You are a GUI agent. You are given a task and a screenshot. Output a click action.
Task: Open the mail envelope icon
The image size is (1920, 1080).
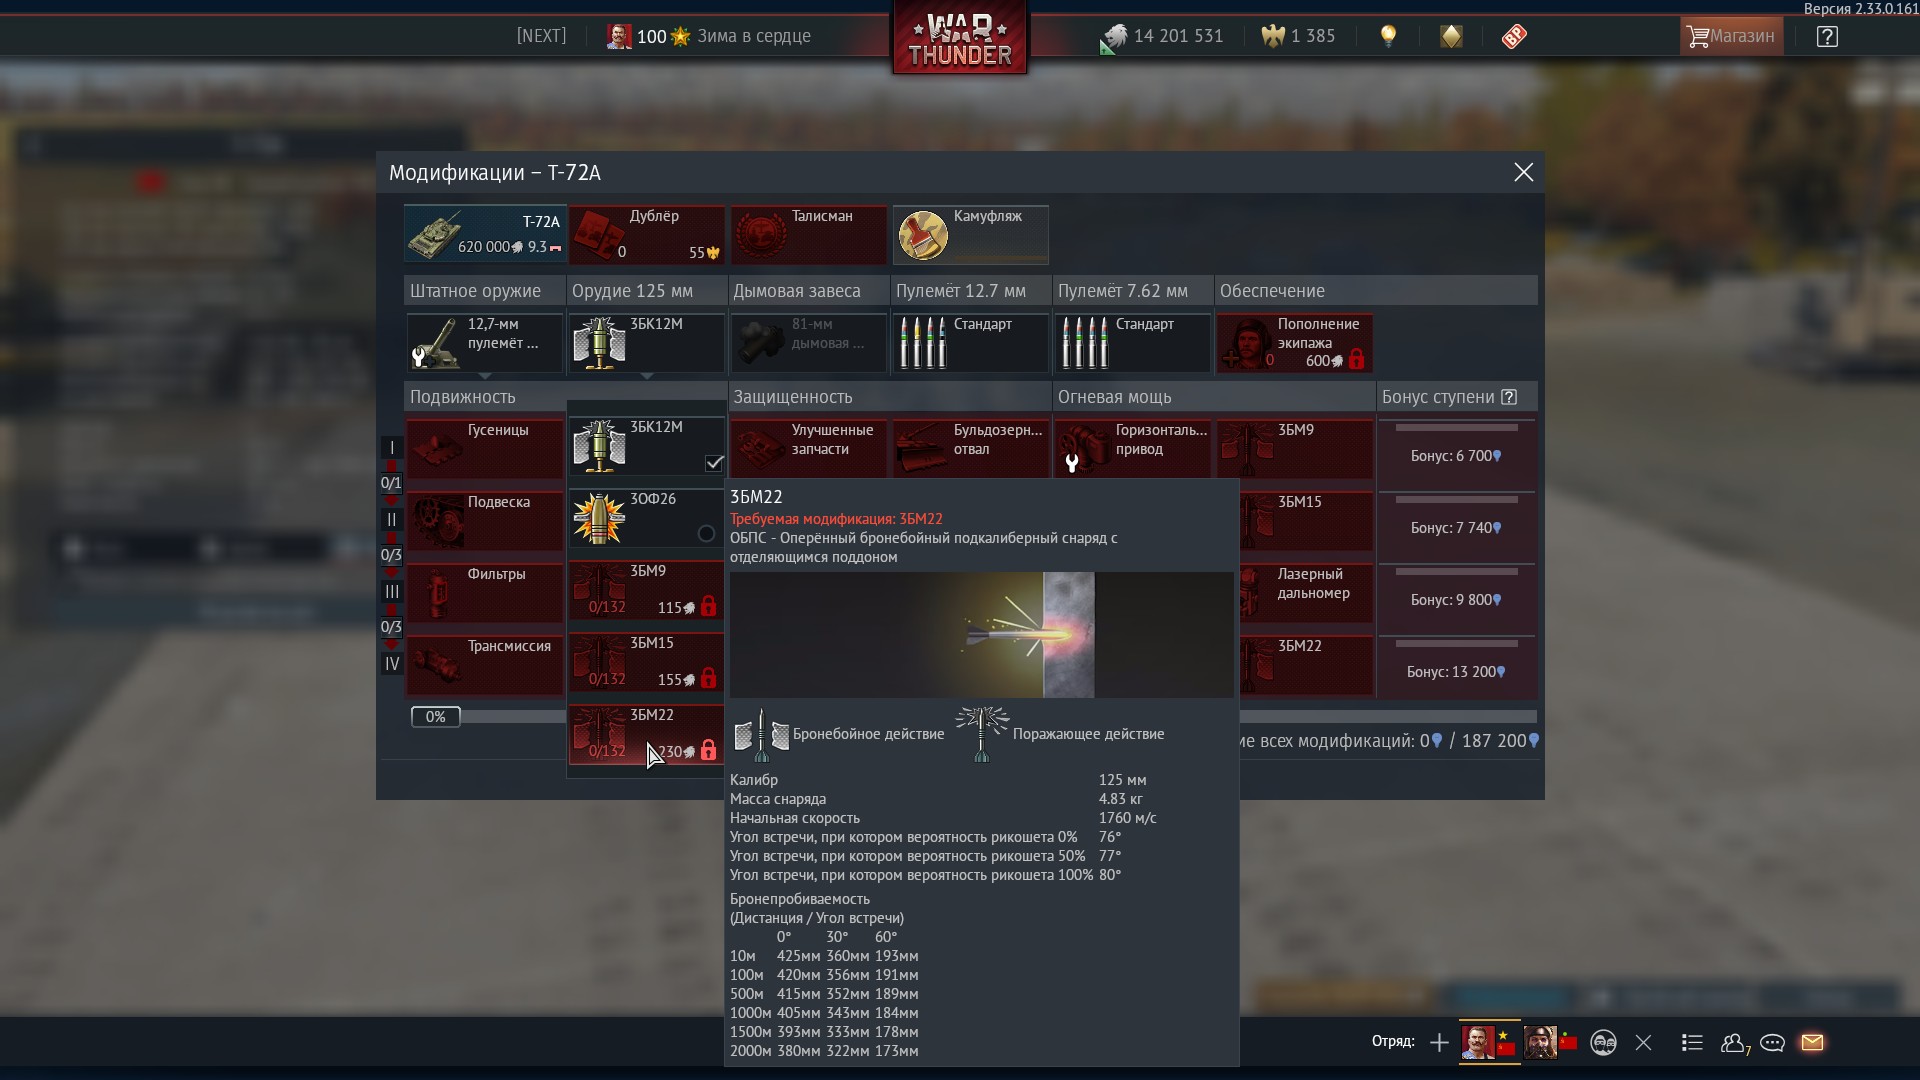pyautogui.click(x=1812, y=1043)
